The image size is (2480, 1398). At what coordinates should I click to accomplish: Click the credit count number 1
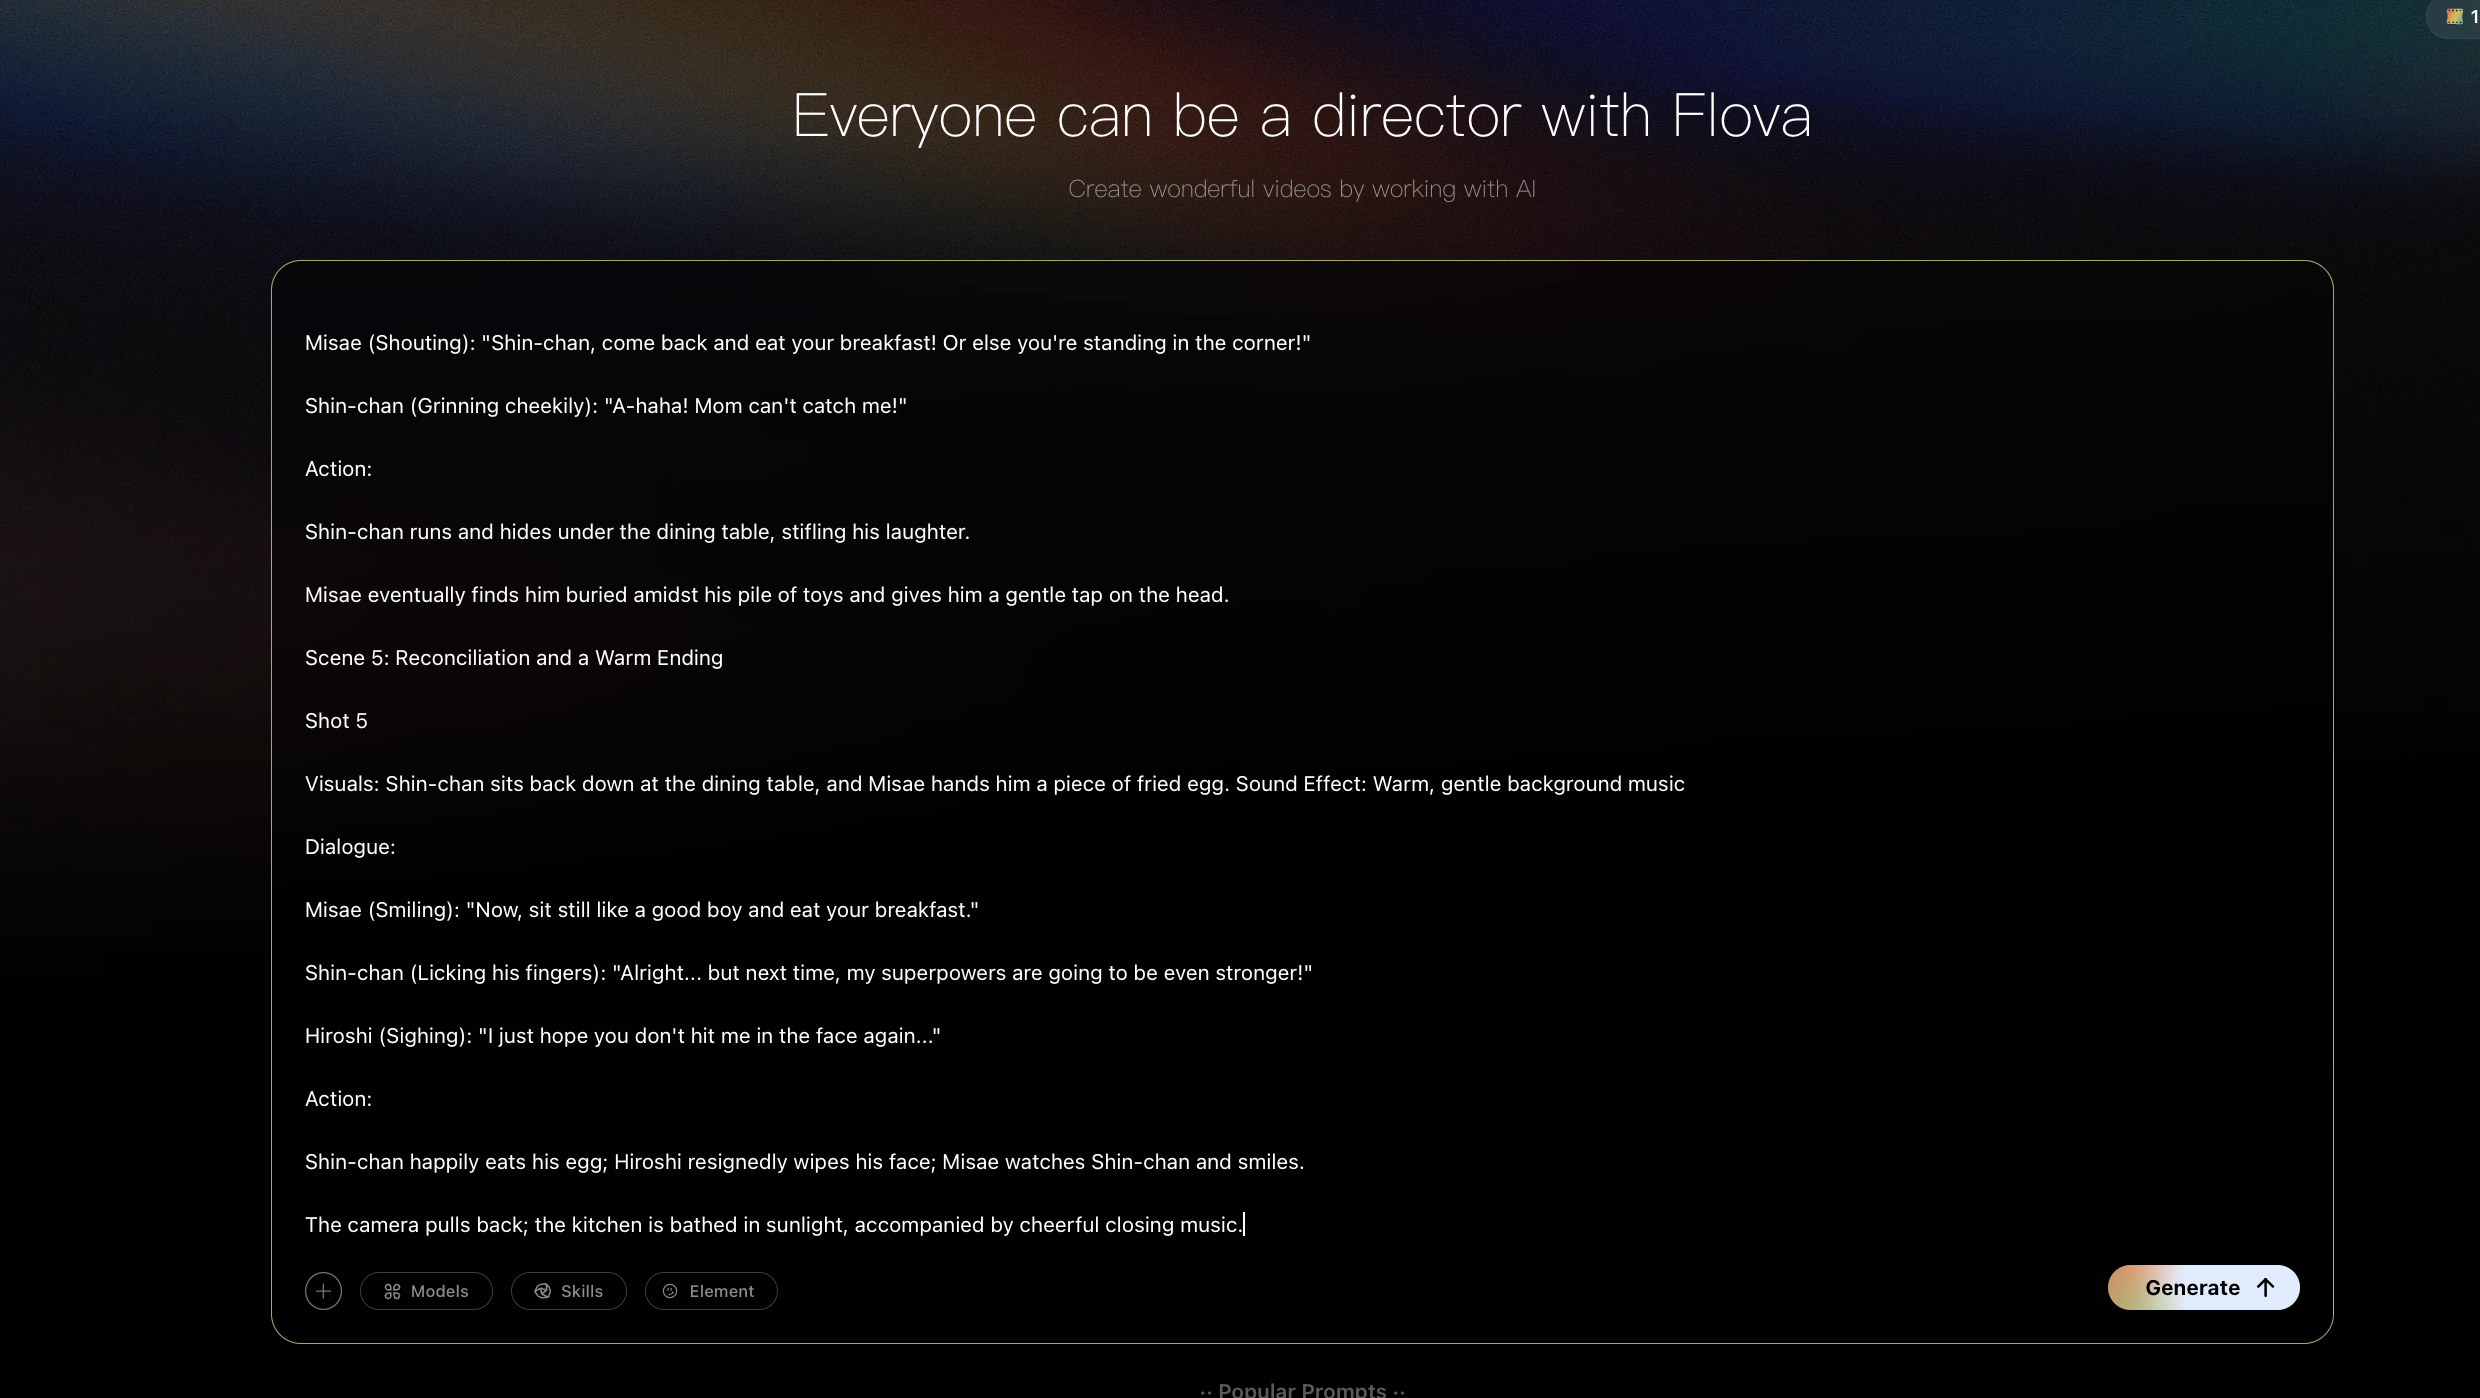2474,16
